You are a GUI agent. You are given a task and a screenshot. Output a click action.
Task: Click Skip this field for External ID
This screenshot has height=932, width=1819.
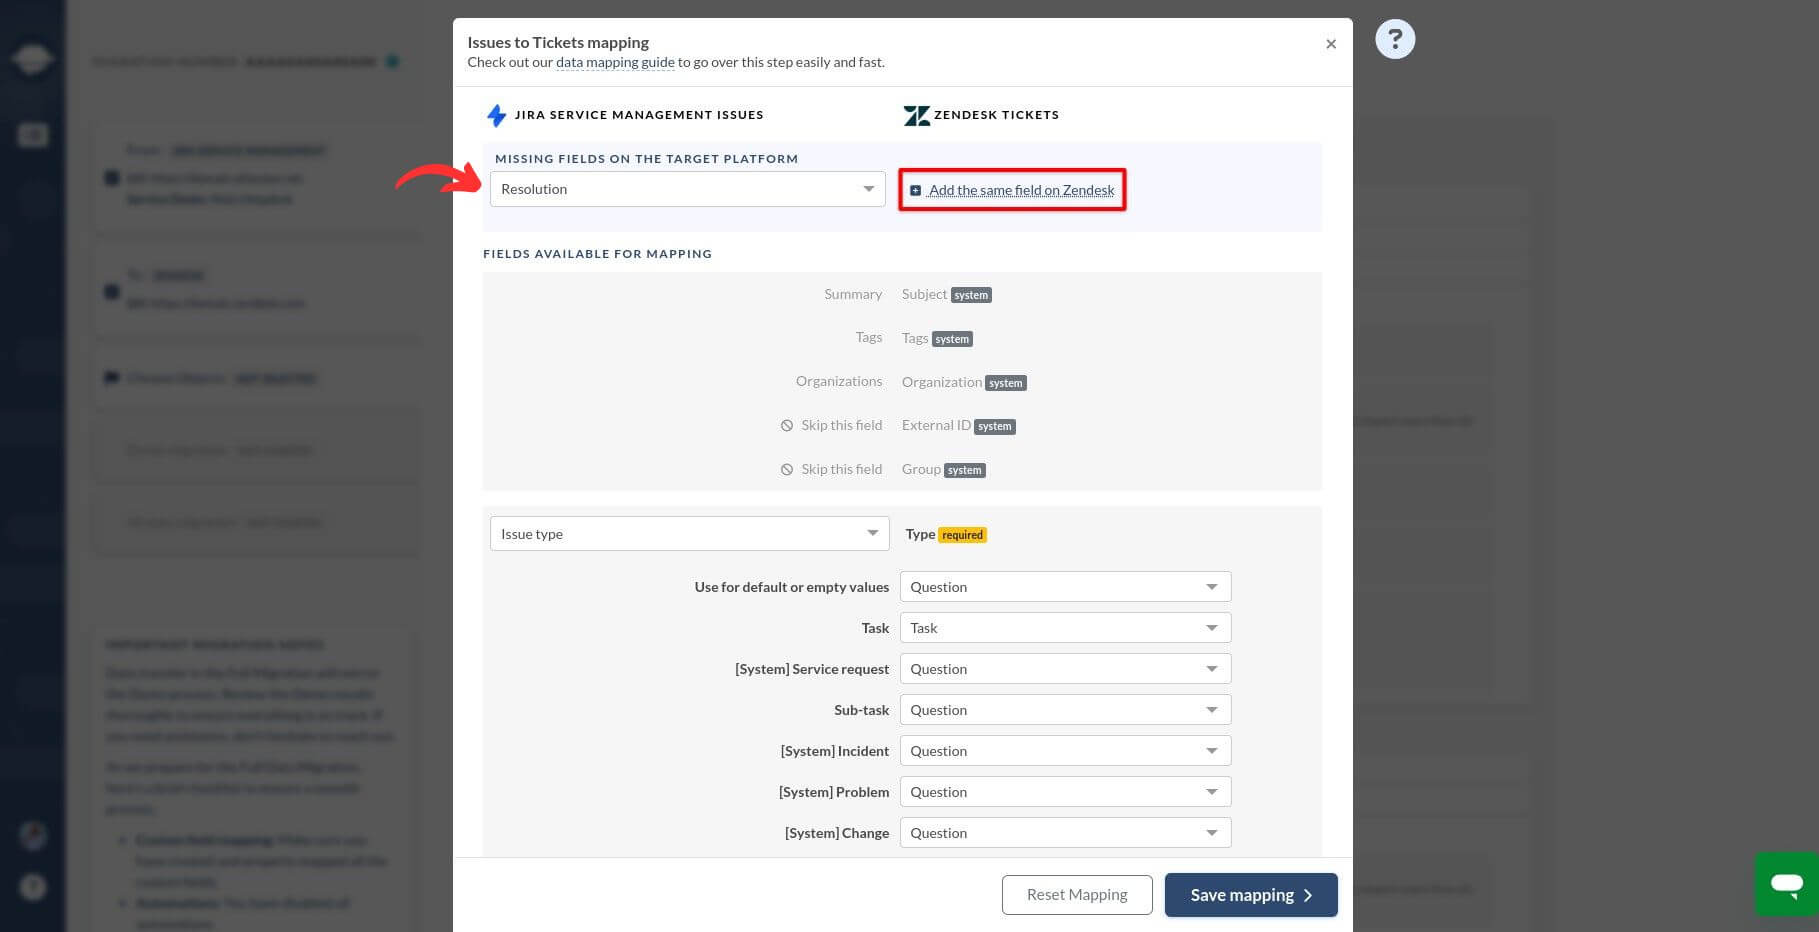pyautogui.click(x=841, y=425)
